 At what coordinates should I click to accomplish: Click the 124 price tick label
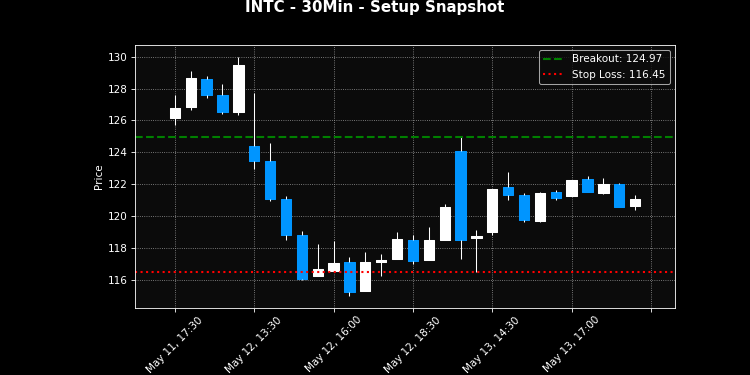click(118, 153)
